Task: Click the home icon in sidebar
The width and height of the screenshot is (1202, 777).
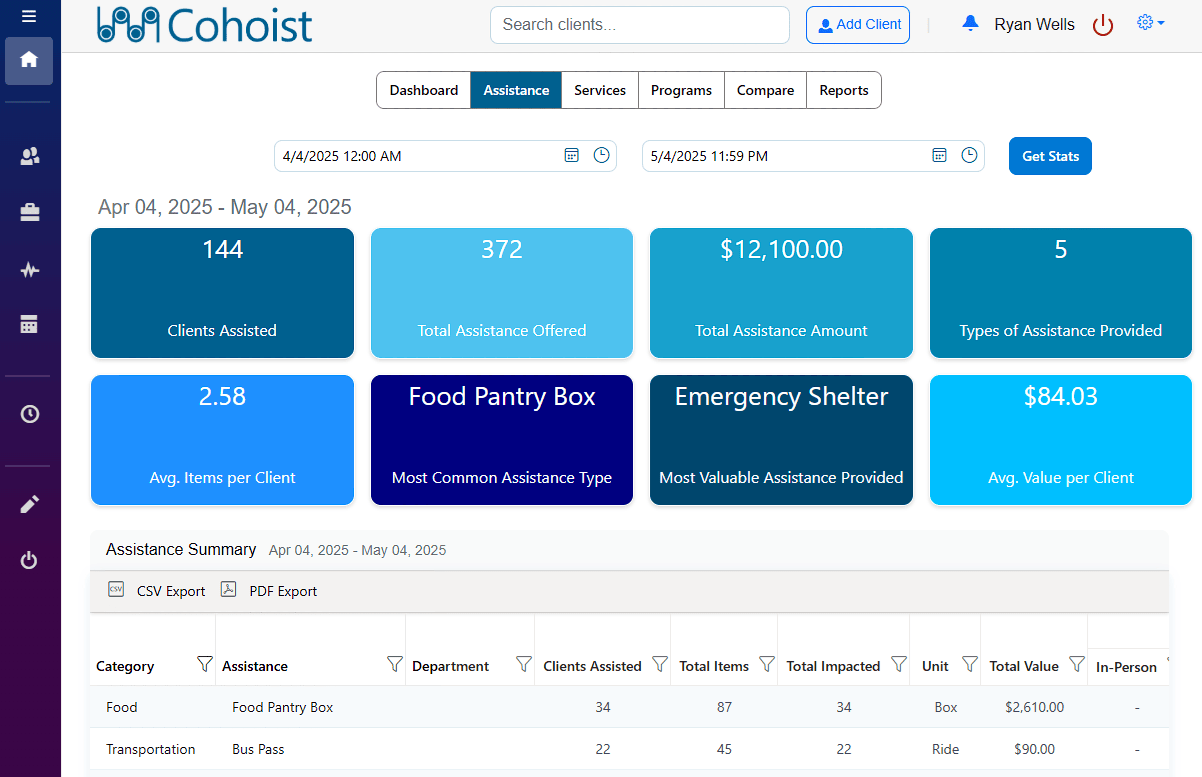Action: (x=29, y=60)
